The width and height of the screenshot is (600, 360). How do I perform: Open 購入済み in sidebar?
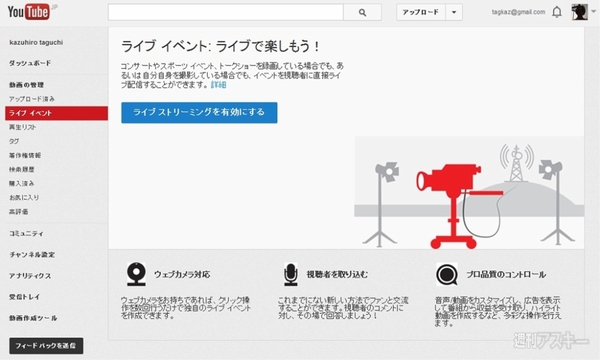tap(21, 184)
